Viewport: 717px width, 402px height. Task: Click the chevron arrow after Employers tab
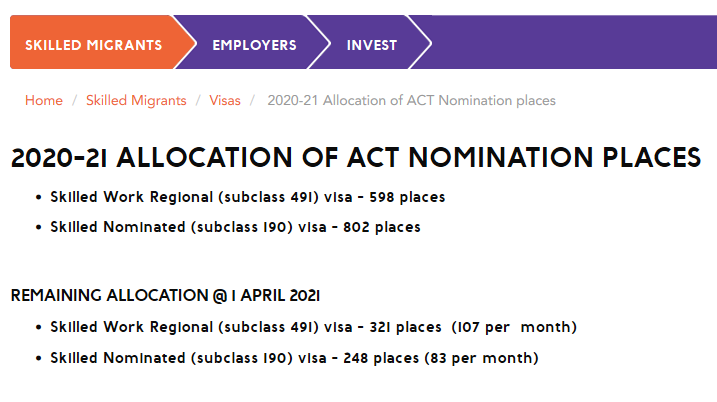pyautogui.click(x=320, y=43)
